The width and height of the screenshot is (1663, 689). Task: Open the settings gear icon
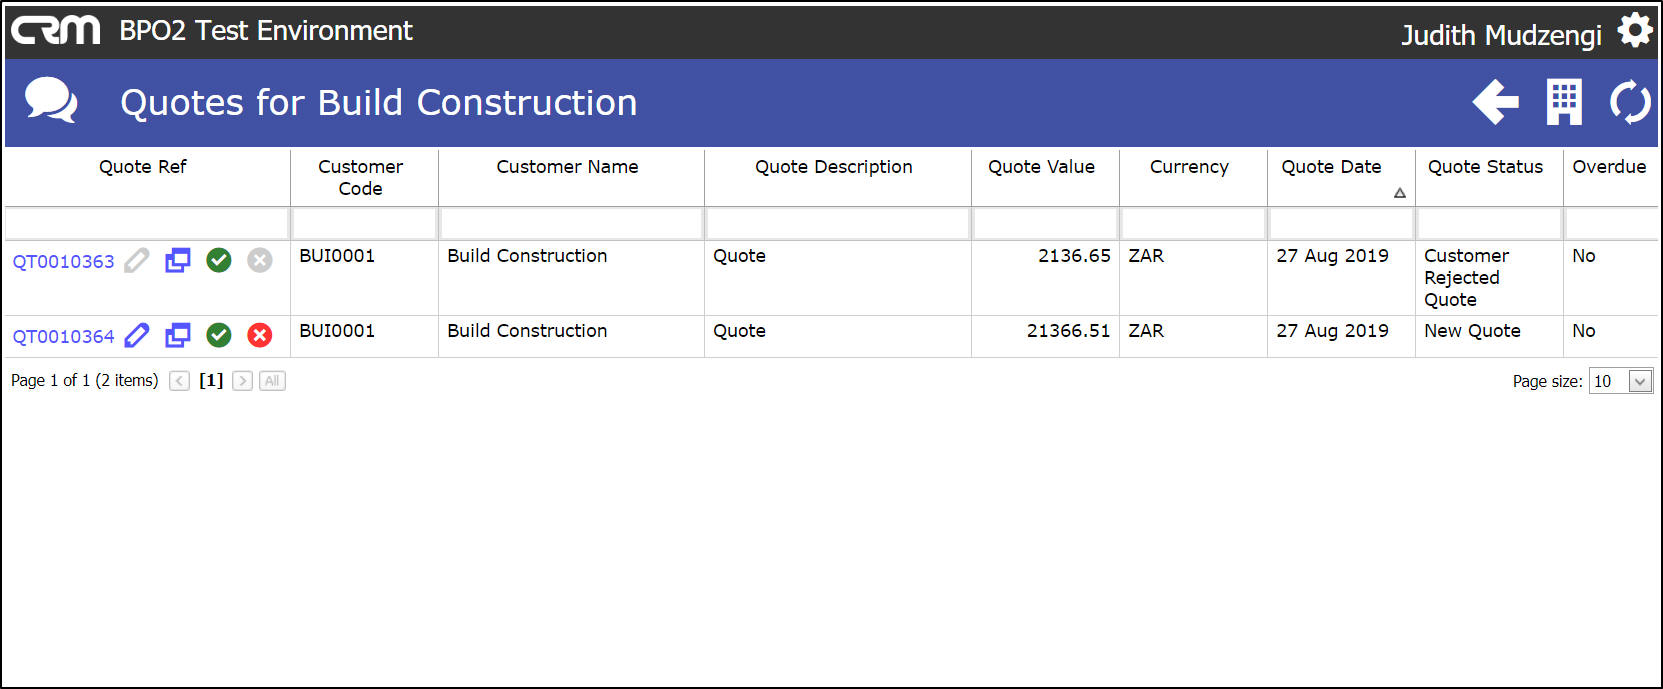coord(1635,31)
